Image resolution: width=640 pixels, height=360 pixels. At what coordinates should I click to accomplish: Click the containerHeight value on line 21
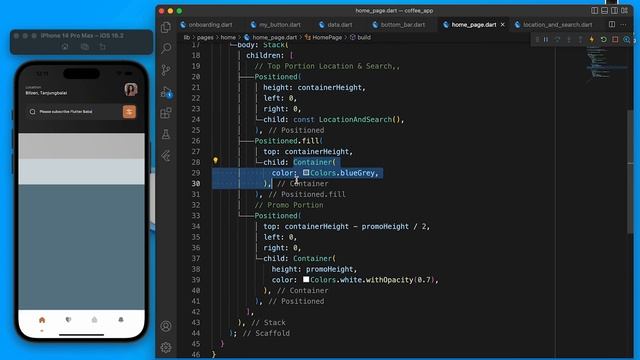[x=329, y=88]
